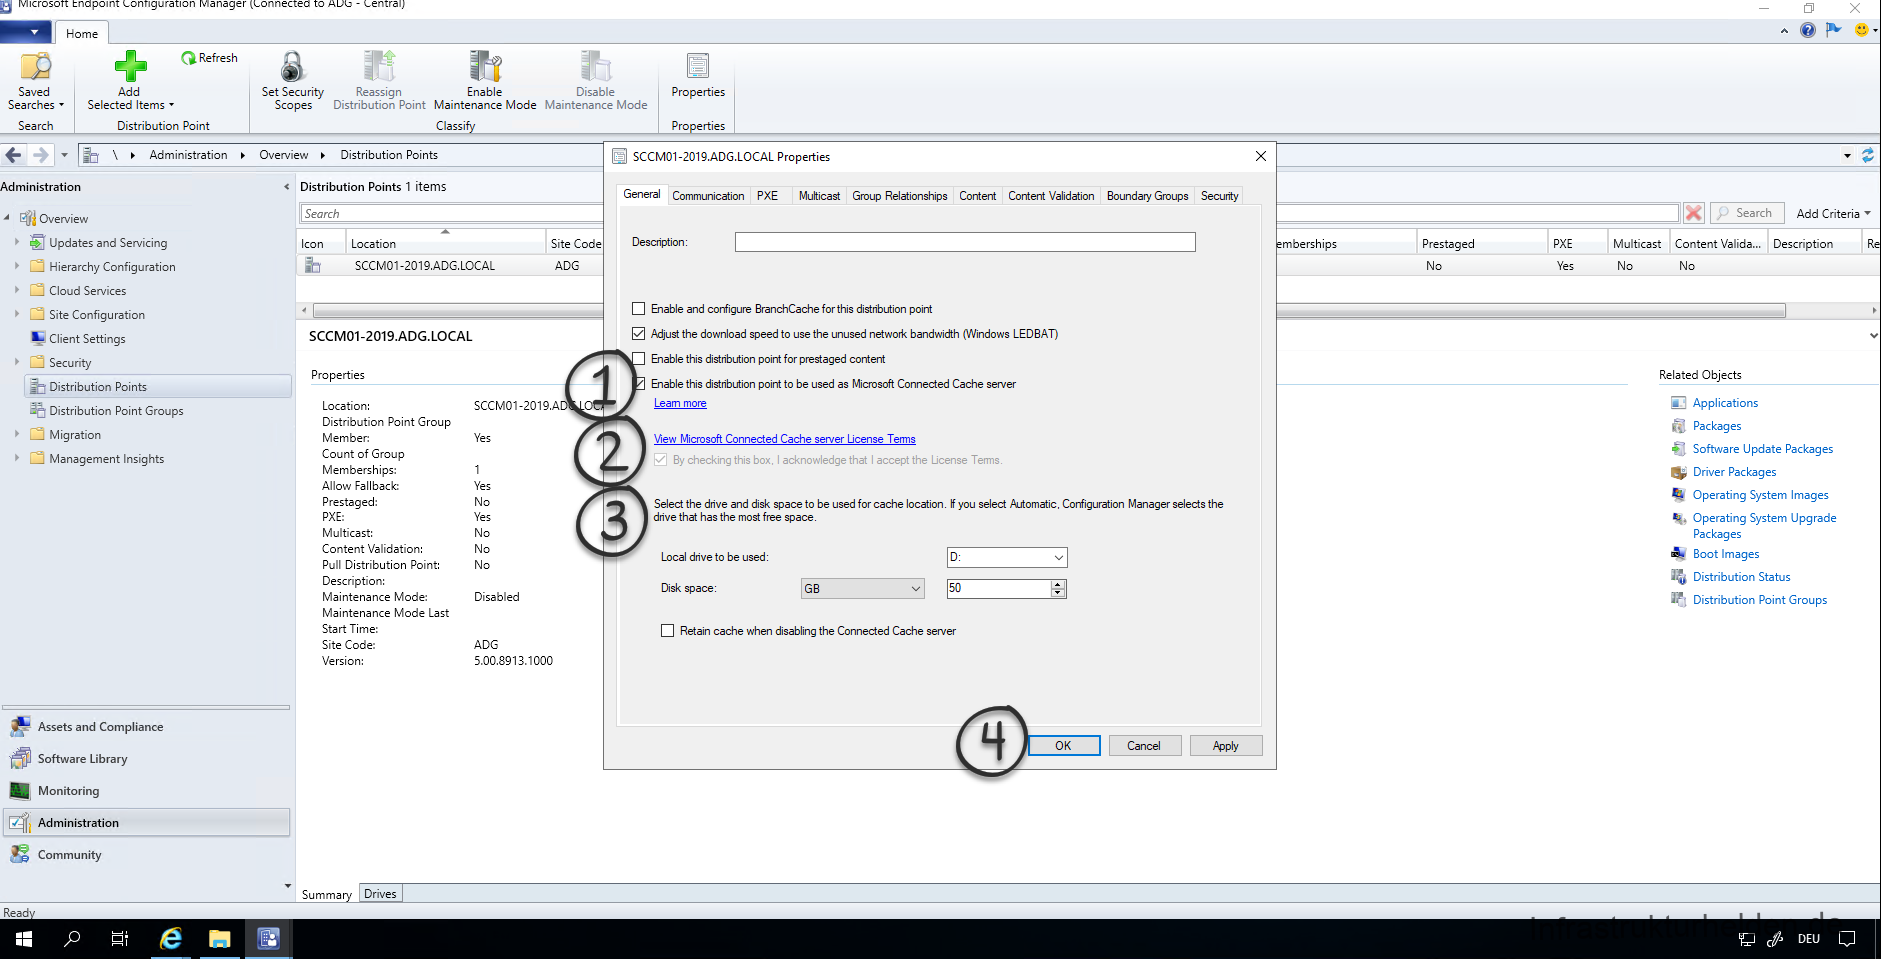Click Cancel in Properties dialog
The height and width of the screenshot is (959, 1881).
(x=1144, y=746)
